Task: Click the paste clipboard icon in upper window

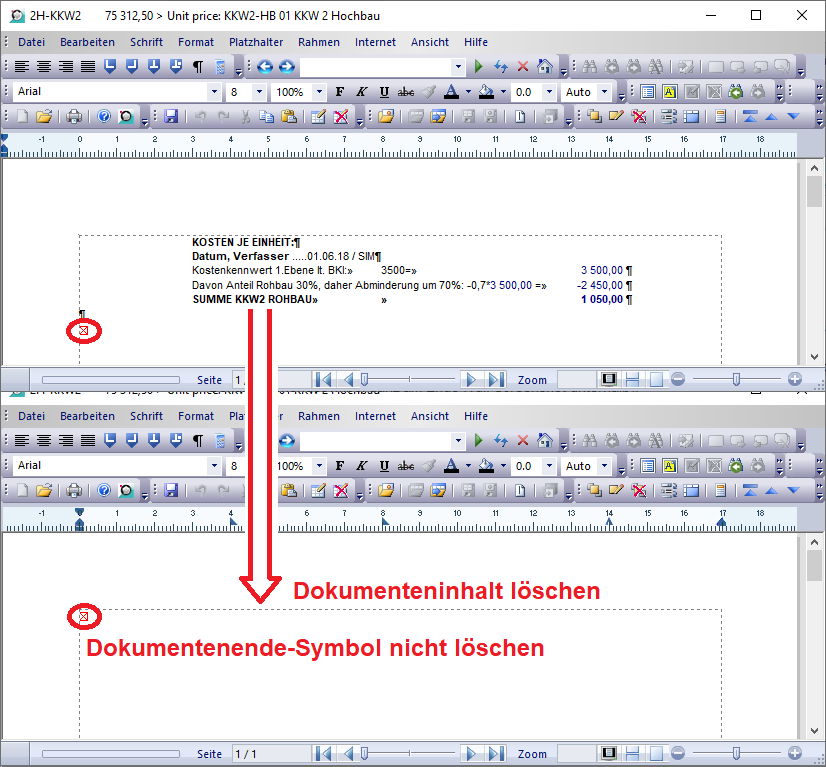Action: click(x=288, y=116)
